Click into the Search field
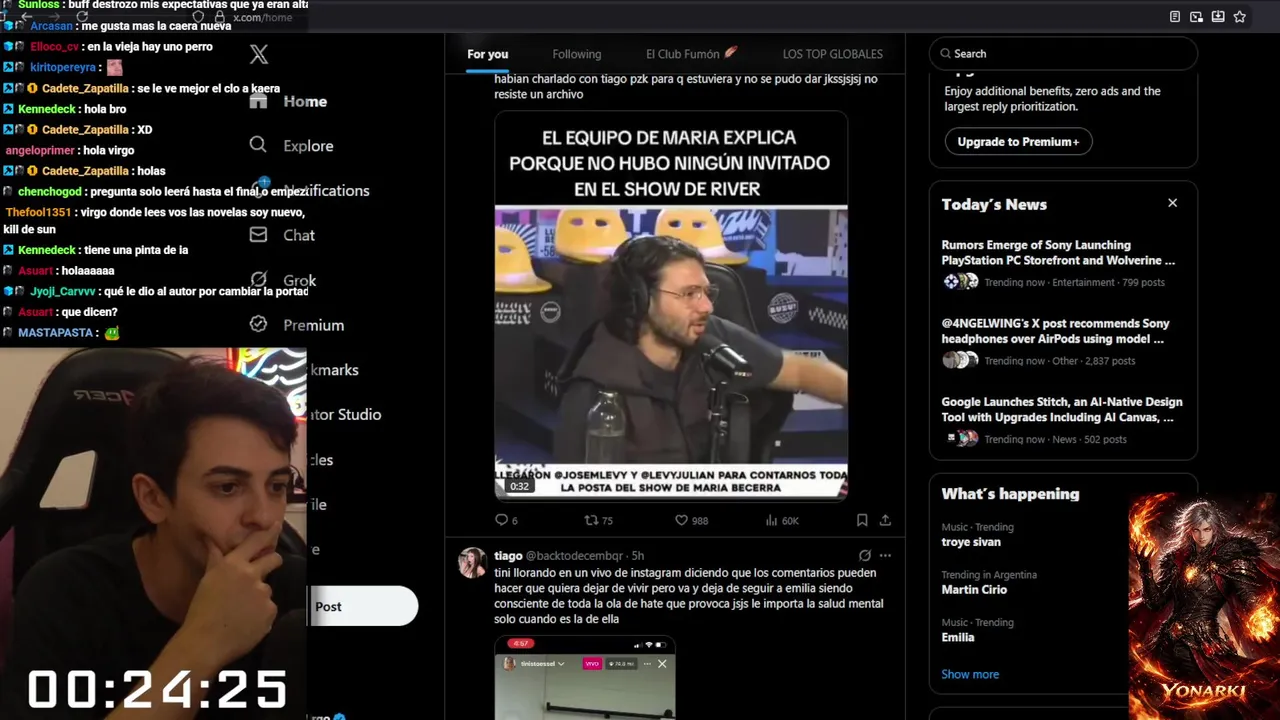1280x720 pixels. click(1063, 54)
